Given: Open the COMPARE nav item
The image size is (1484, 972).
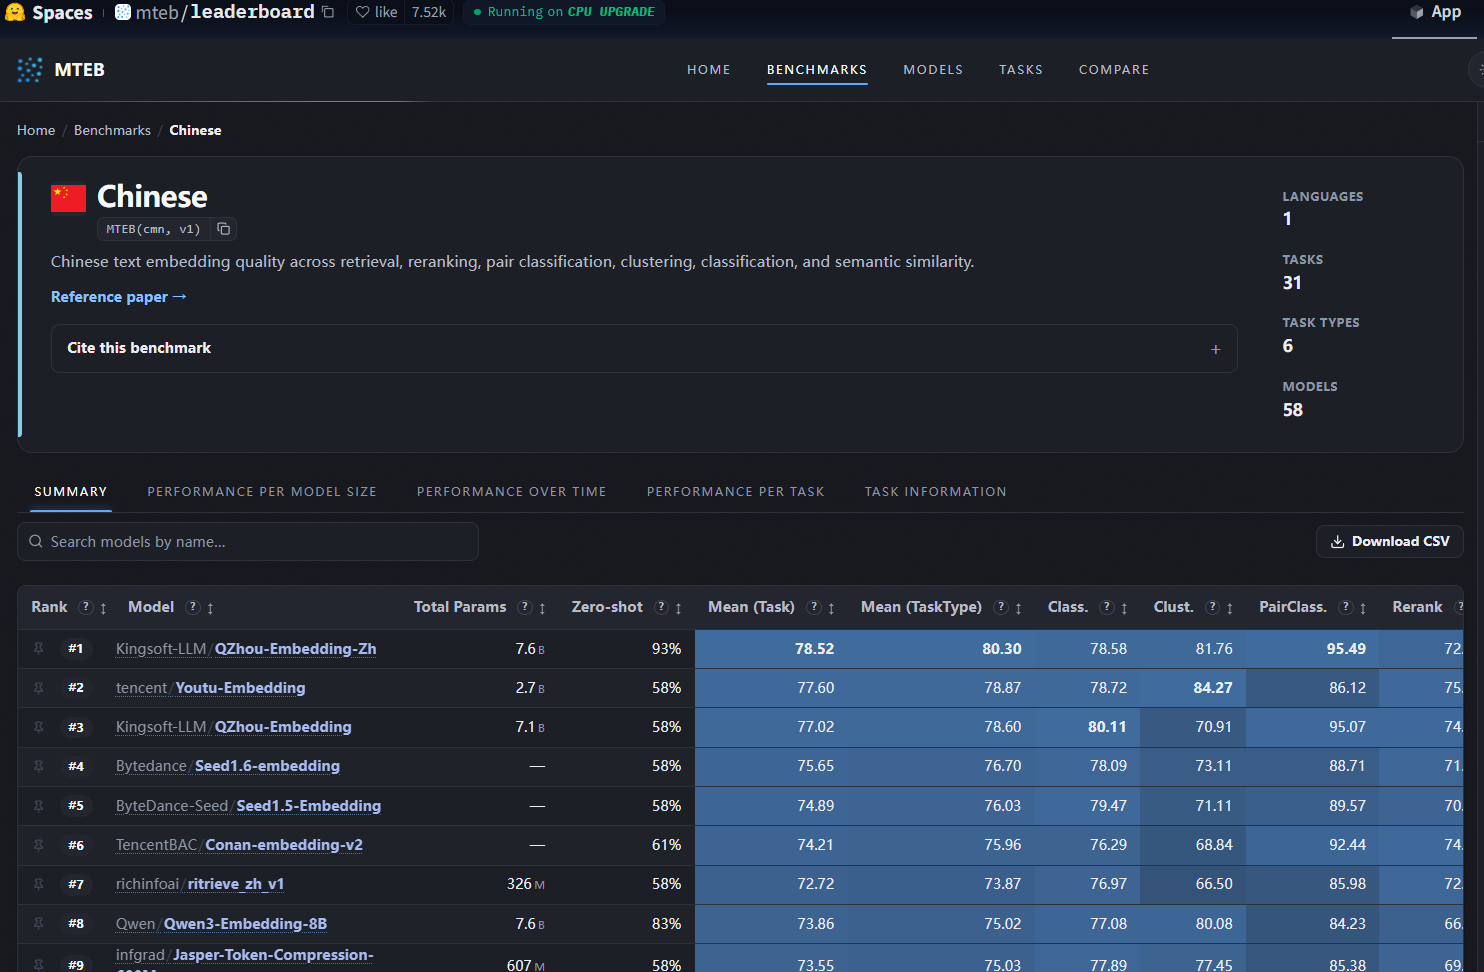Looking at the screenshot, I should coord(1114,70).
